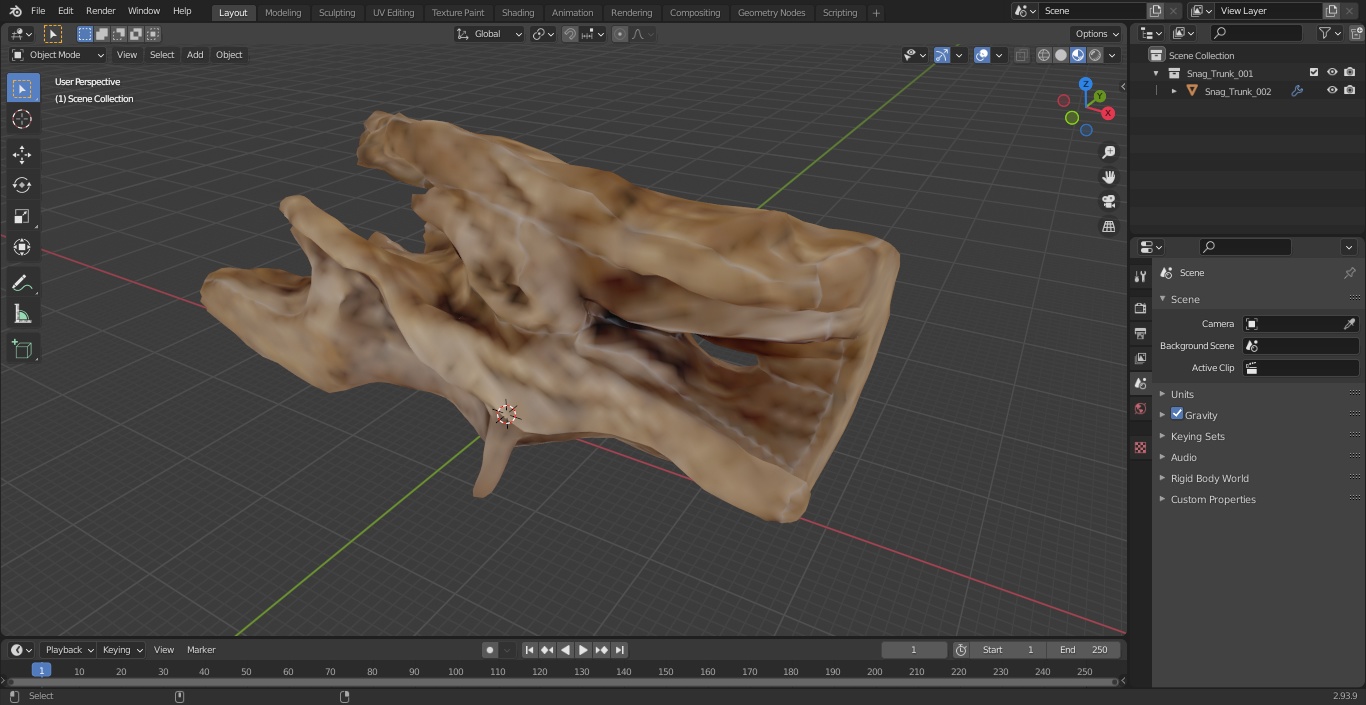Switch to the Shading workspace tab
Viewport: 1366px width, 705px height.
click(518, 13)
